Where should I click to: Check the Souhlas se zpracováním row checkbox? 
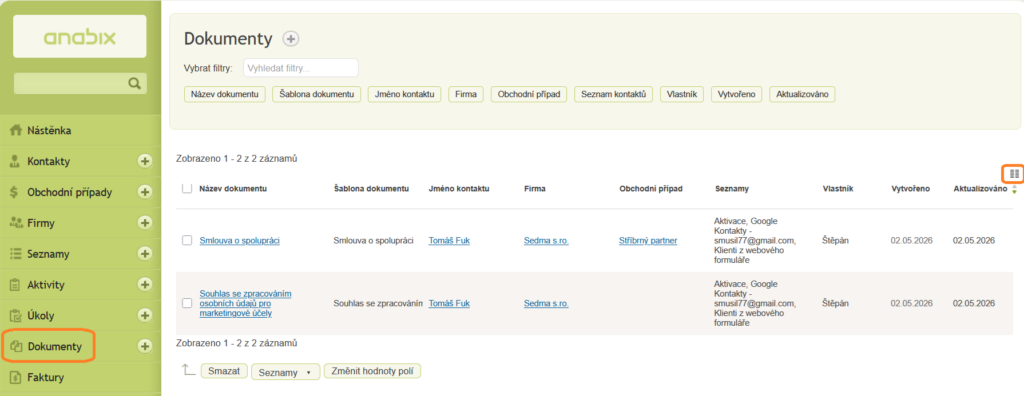pyautogui.click(x=187, y=303)
